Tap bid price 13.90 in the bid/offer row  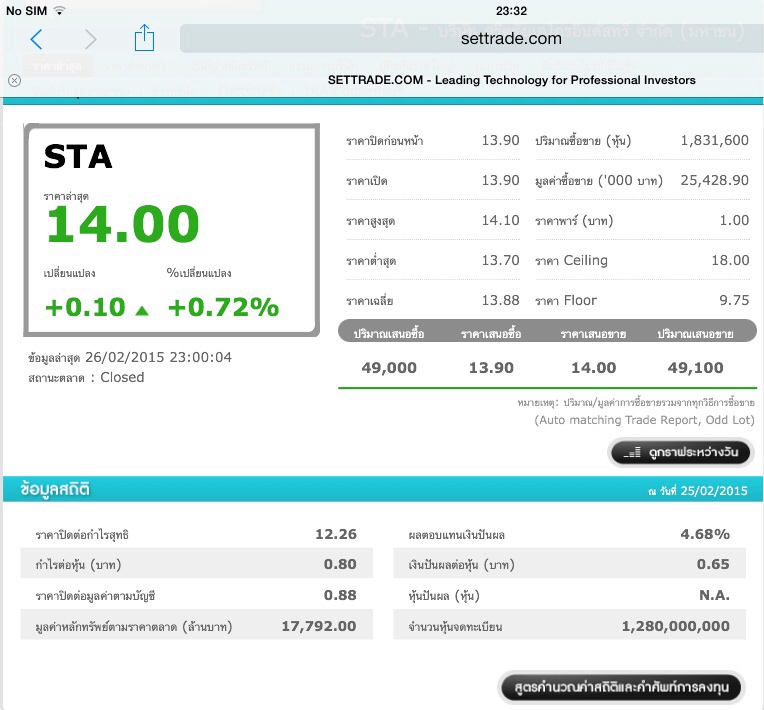point(491,367)
